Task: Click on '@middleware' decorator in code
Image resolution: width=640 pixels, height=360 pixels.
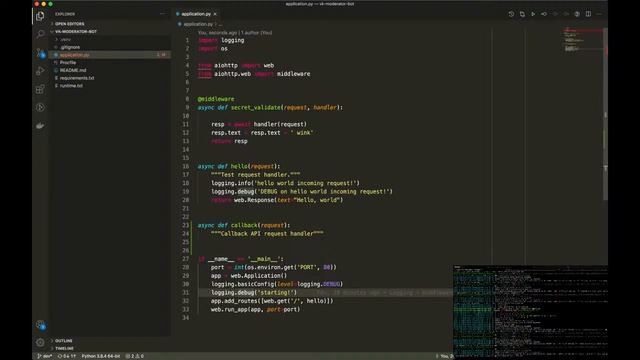Action: coord(216,99)
